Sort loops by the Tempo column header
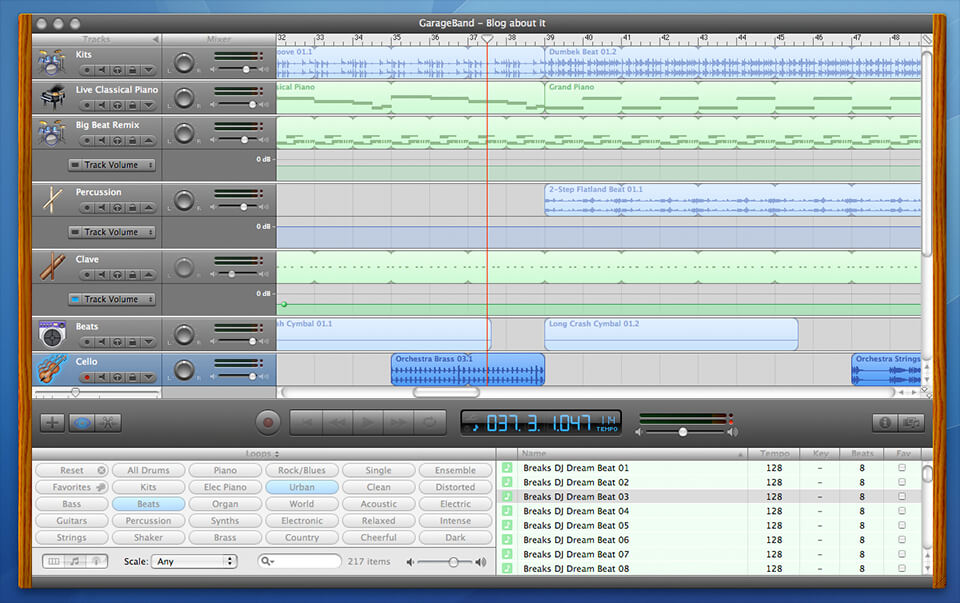 pos(774,454)
